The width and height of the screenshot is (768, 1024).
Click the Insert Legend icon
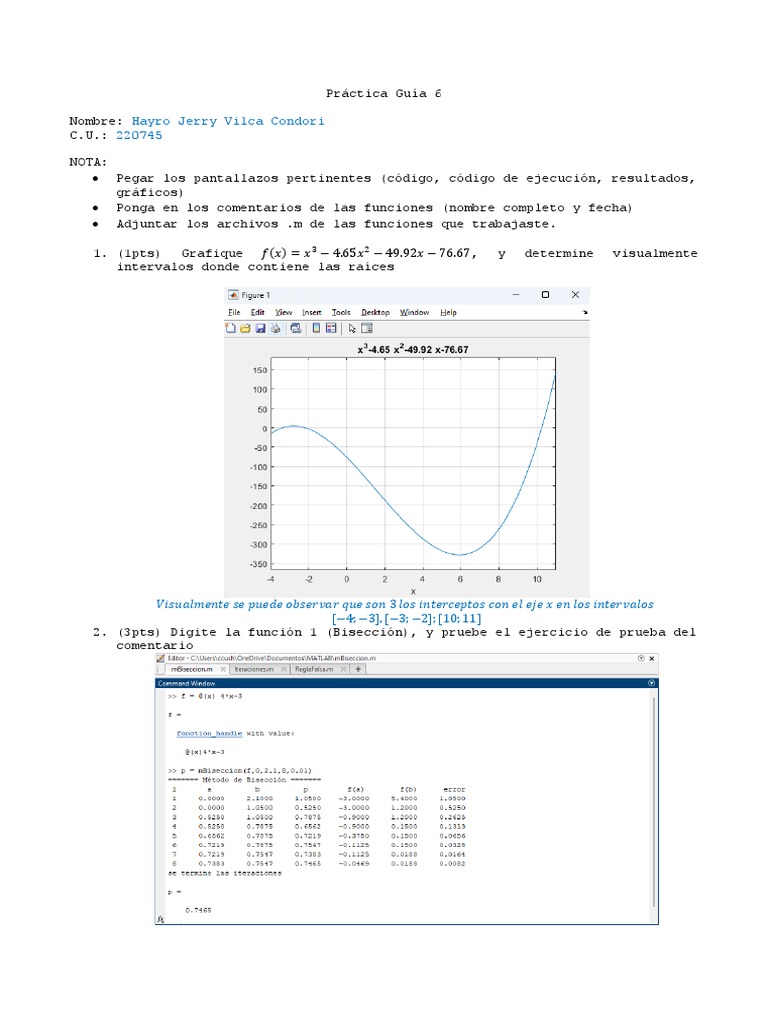[331, 328]
